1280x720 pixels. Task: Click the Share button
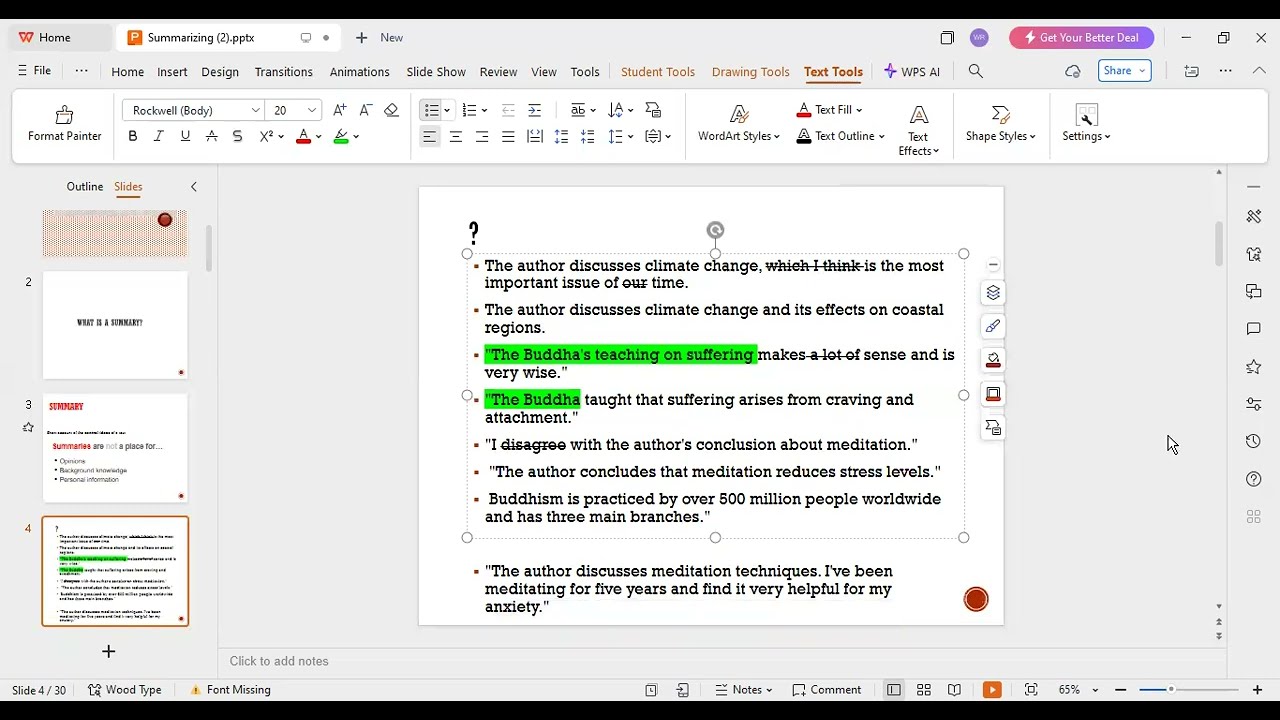pos(1125,71)
